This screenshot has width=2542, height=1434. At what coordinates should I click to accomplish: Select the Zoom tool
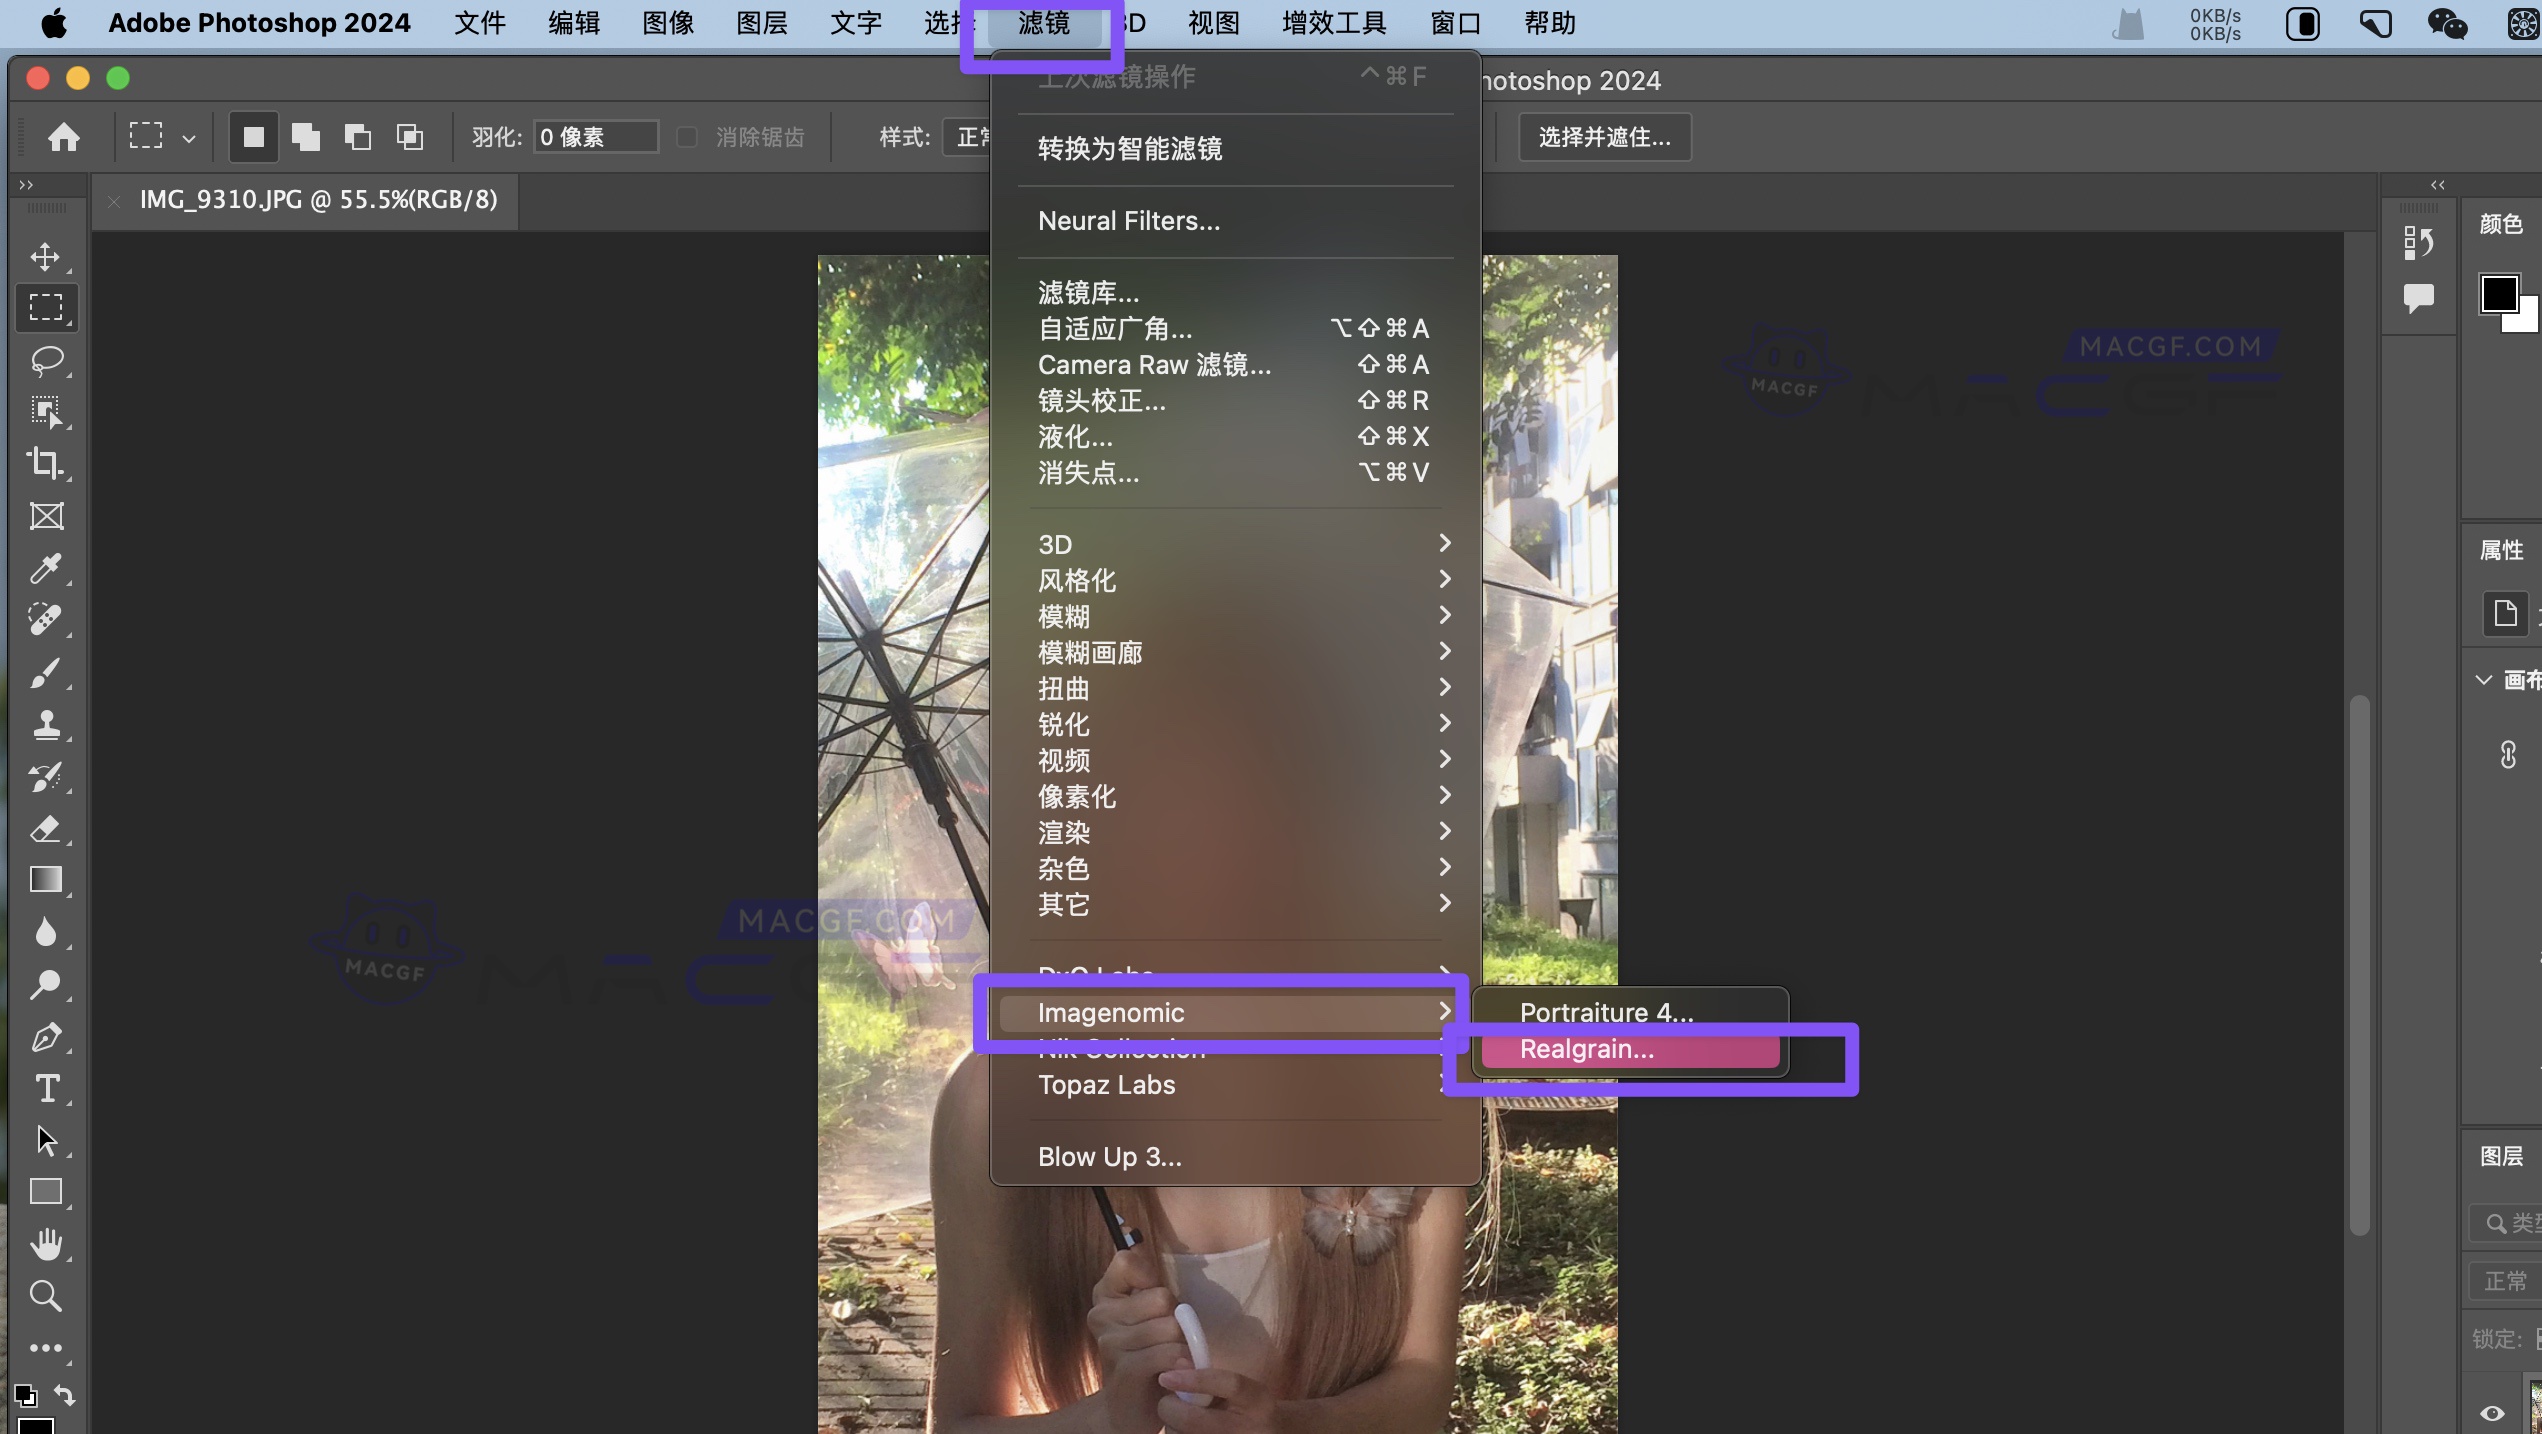coord(47,1296)
